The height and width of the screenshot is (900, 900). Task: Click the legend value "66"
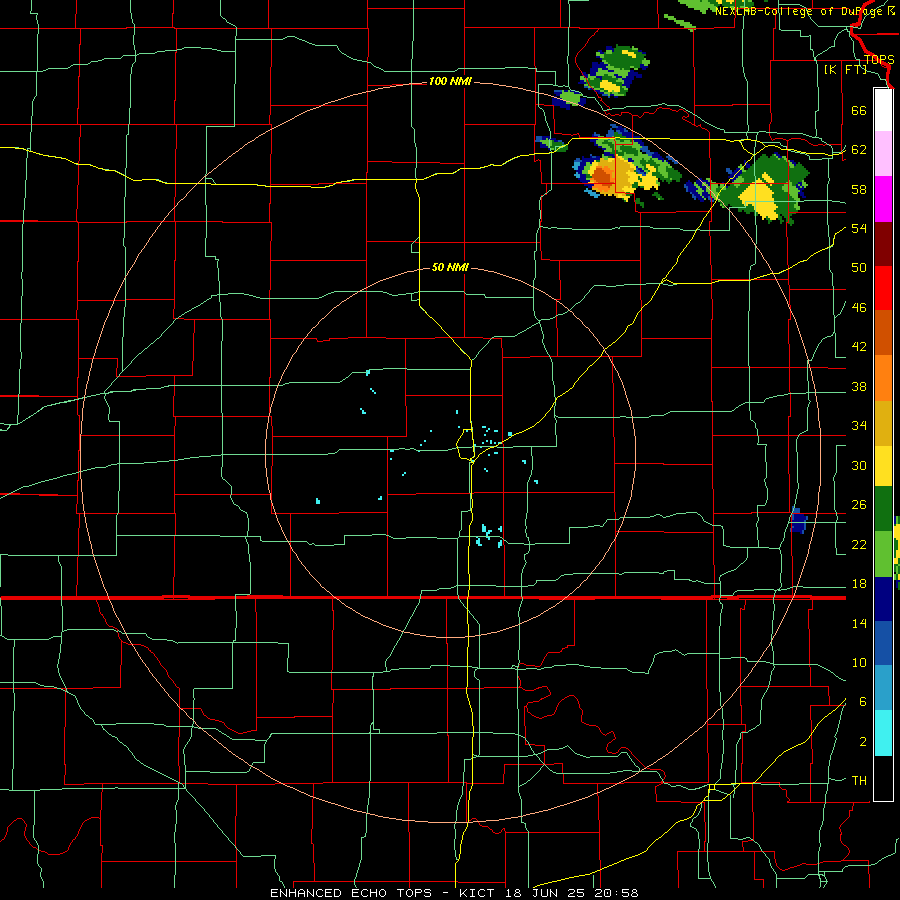[859, 111]
